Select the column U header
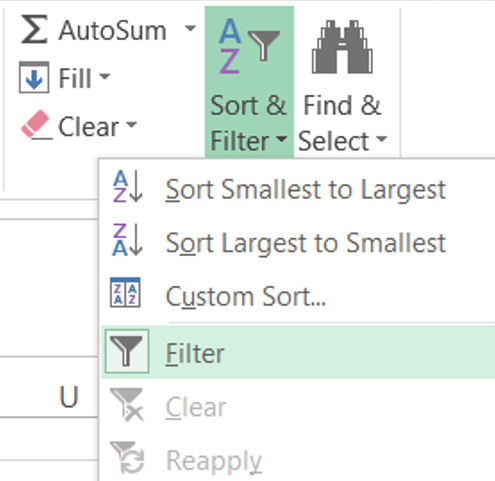 click(x=69, y=397)
